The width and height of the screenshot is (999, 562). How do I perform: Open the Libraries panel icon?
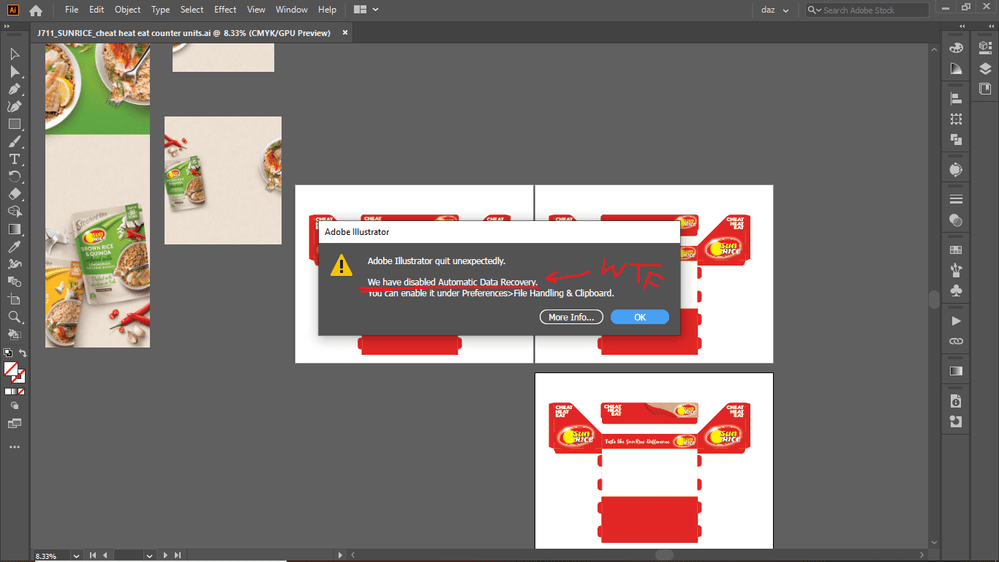985,89
